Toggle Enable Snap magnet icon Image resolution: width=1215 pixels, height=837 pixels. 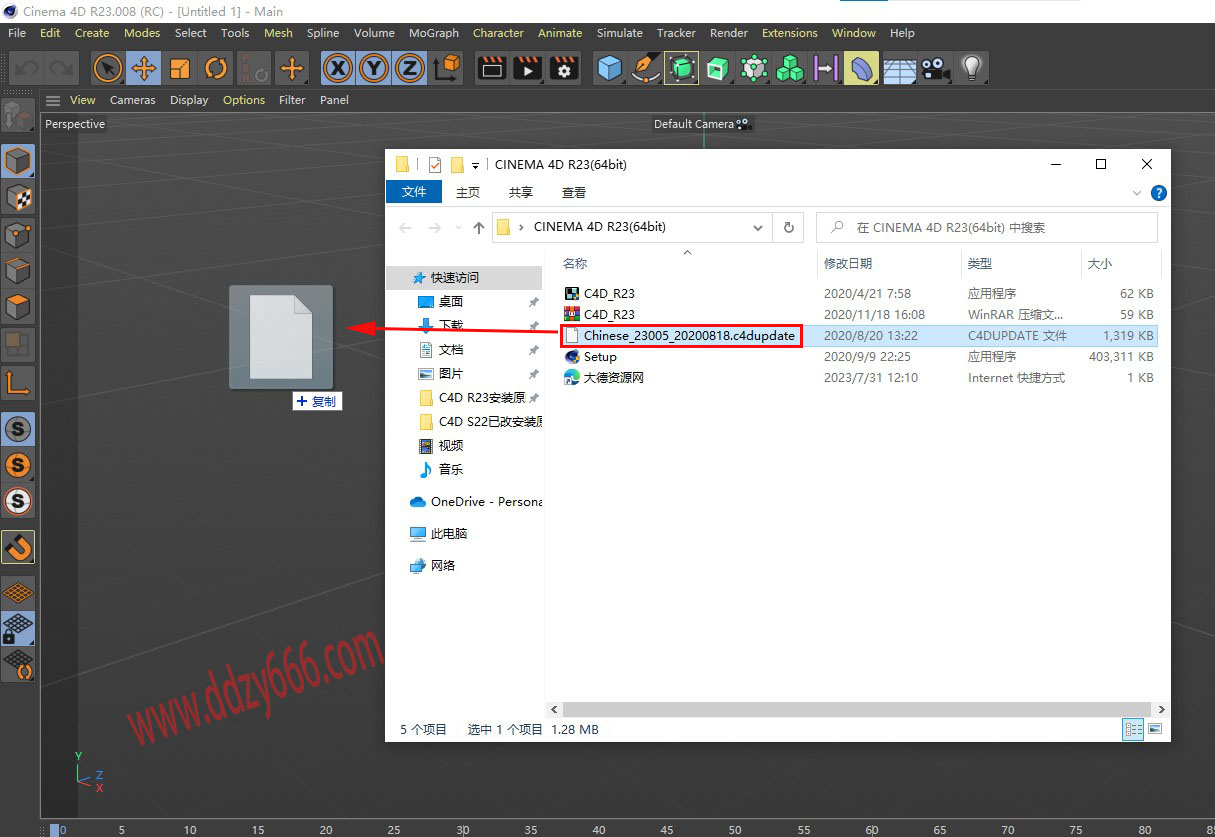pyautogui.click(x=18, y=547)
